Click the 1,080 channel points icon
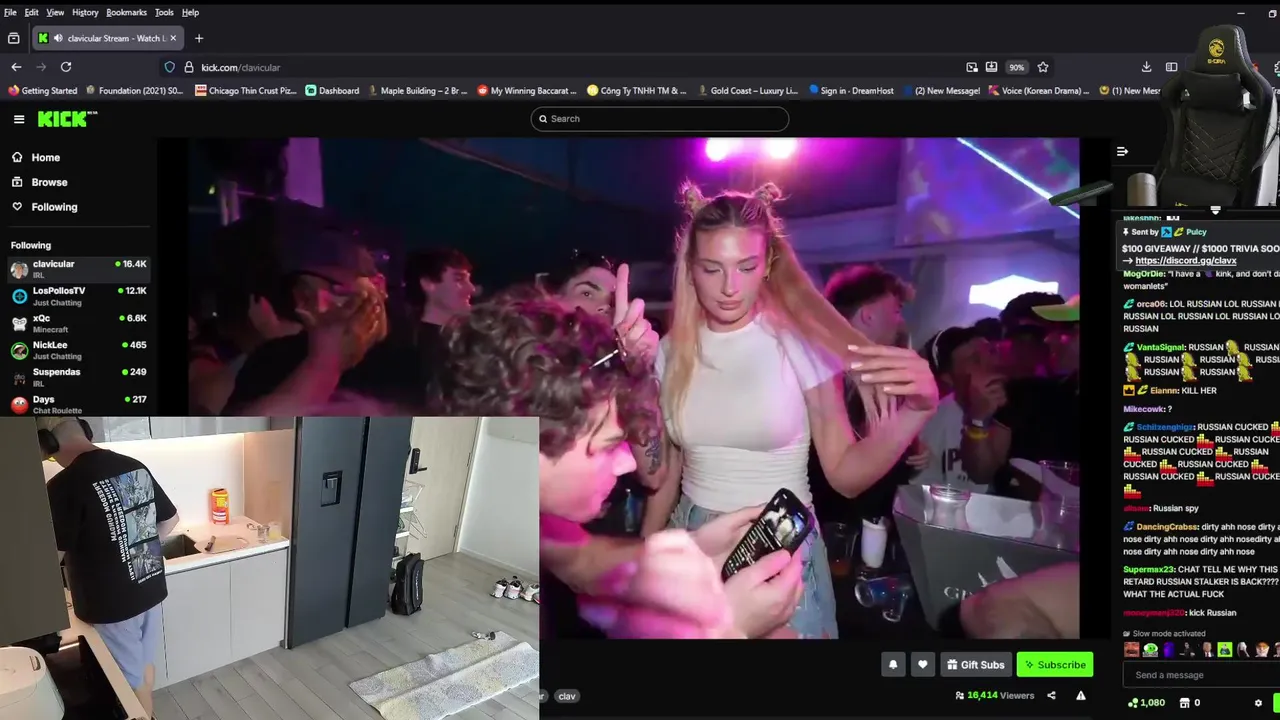1280x720 pixels. pos(1146,703)
